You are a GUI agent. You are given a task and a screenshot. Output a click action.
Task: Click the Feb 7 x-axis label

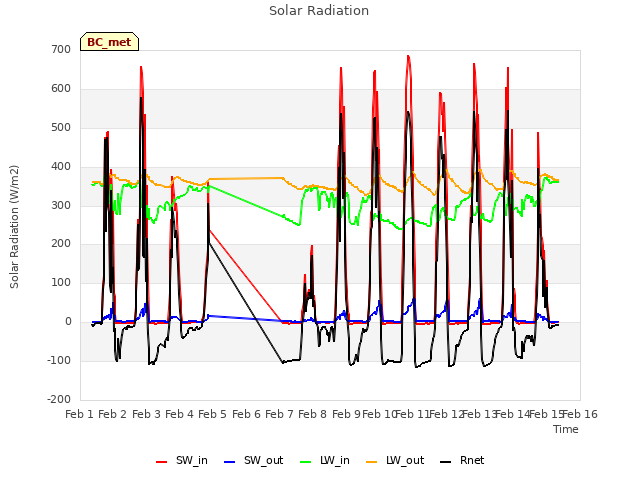[x=280, y=414]
